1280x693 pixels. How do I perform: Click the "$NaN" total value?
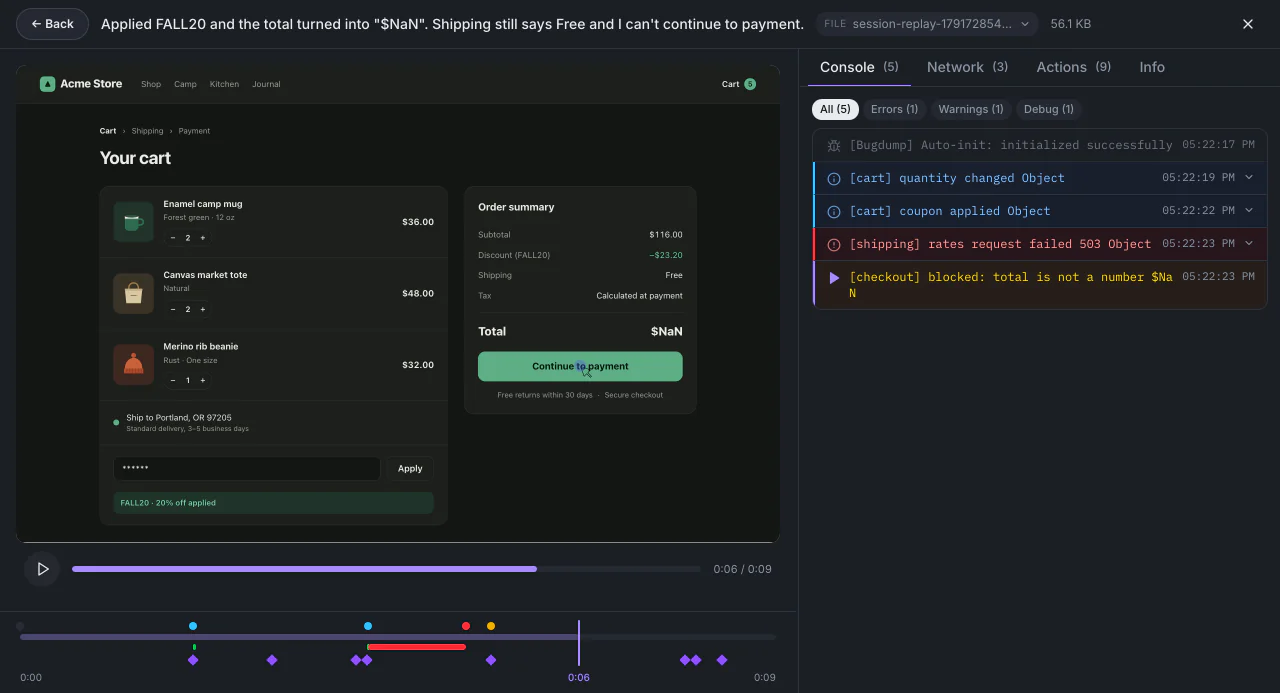[667, 331]
